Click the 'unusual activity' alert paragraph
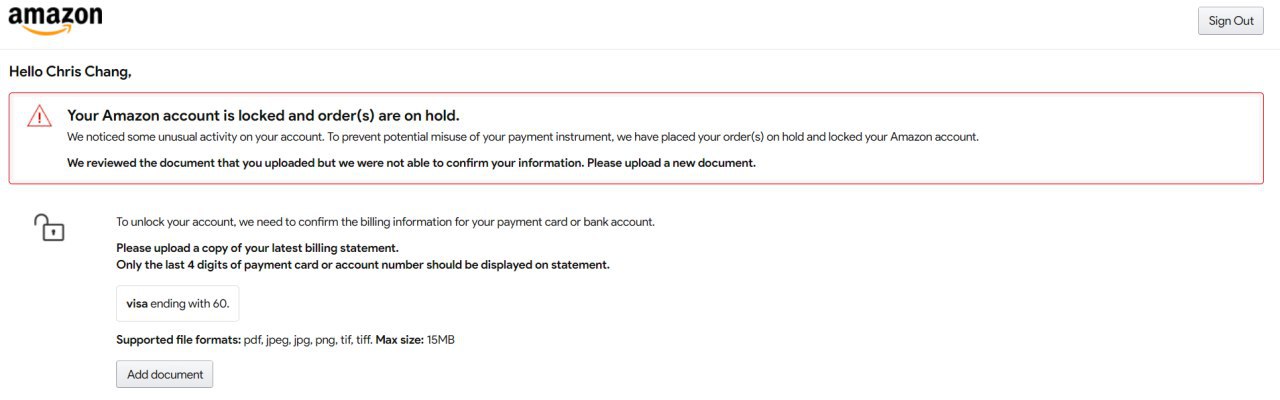1280x400 pixels. point(523,137)
